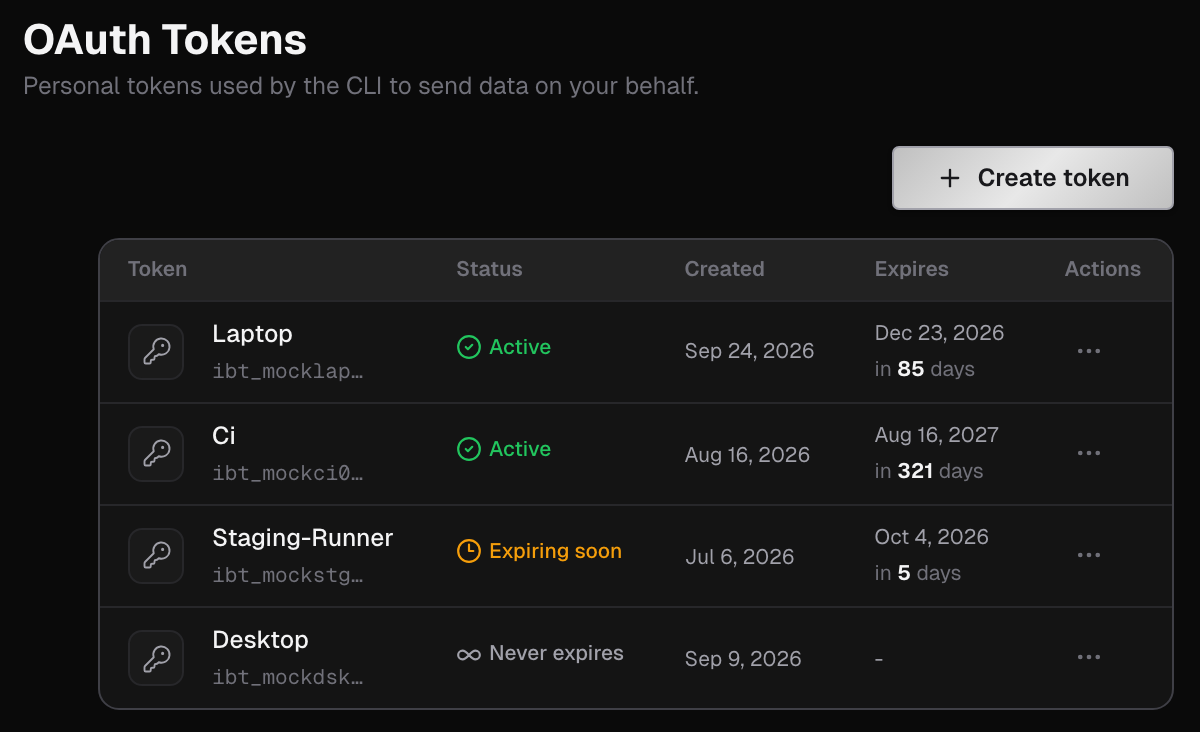Select the Staging-Runner token name
This screenshot has height=732, width=1200.
click(303, 538)
